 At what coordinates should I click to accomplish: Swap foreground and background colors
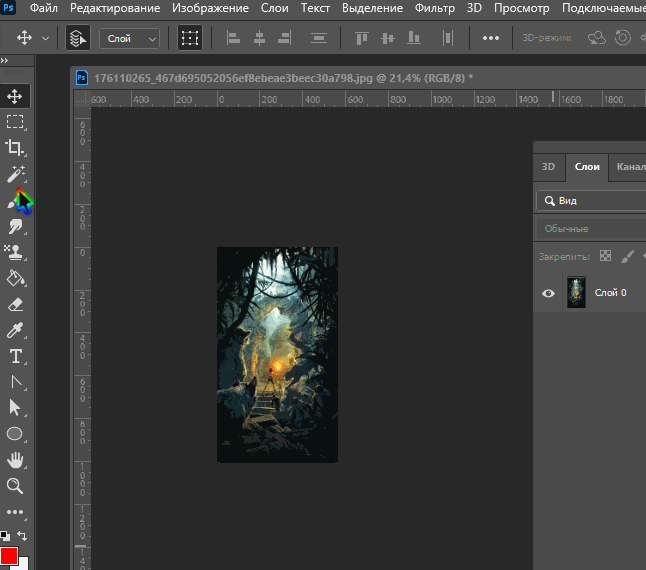coord(22,535)
